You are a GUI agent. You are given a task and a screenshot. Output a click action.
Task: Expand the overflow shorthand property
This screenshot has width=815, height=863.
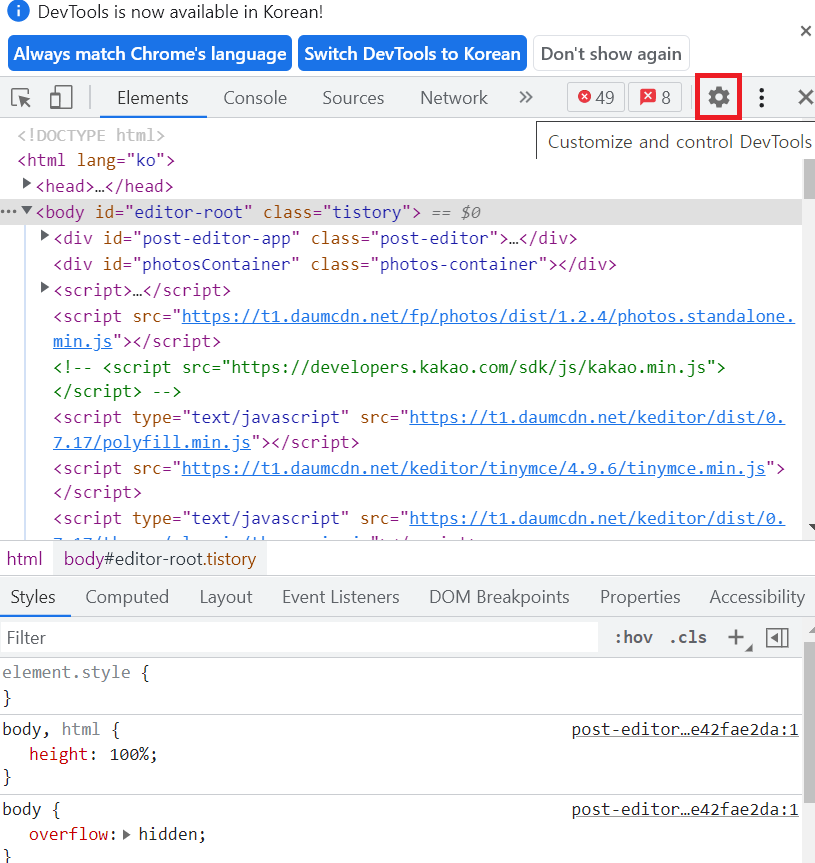click(x=127, y=834)
